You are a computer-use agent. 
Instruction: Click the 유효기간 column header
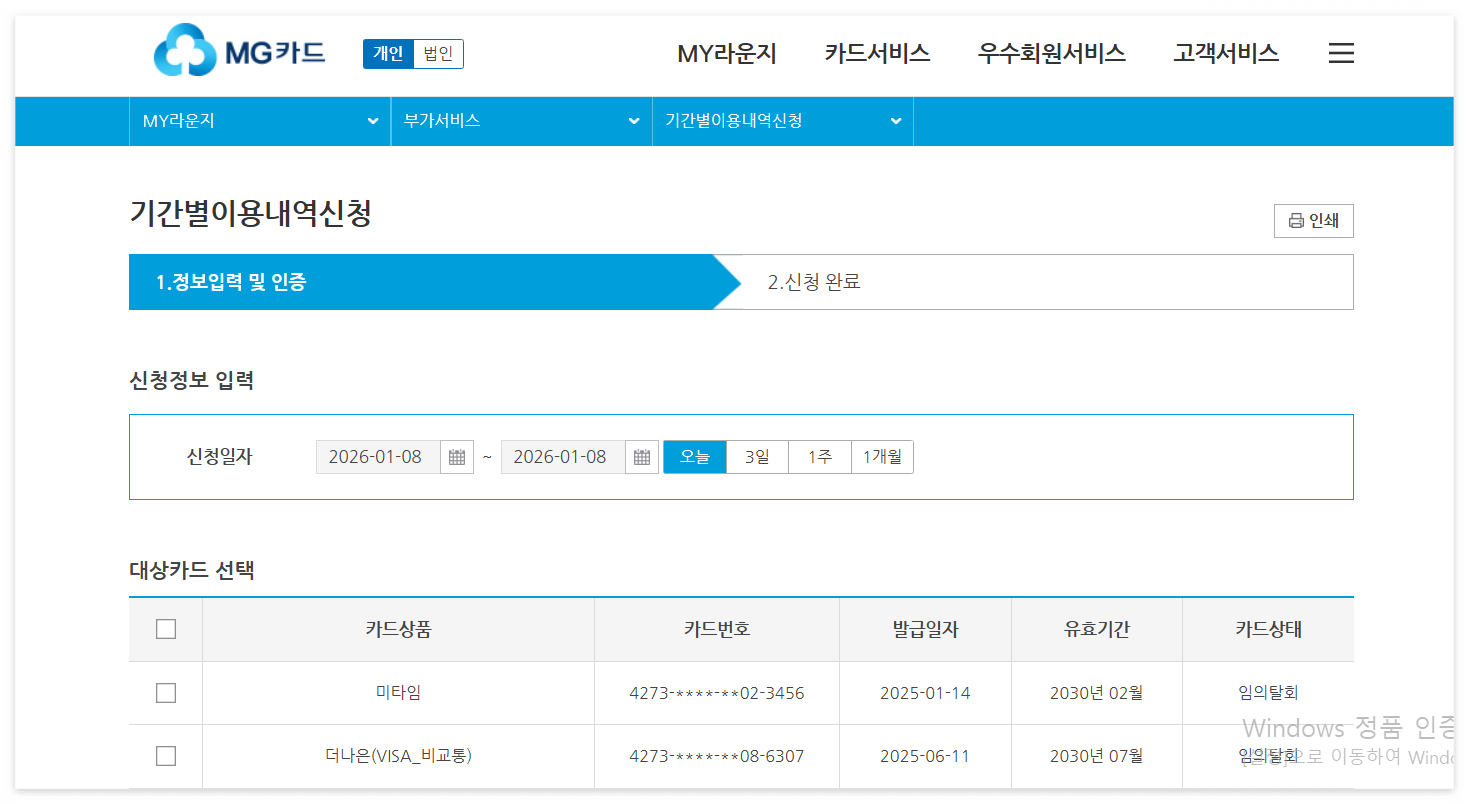tap(1096, 629)
